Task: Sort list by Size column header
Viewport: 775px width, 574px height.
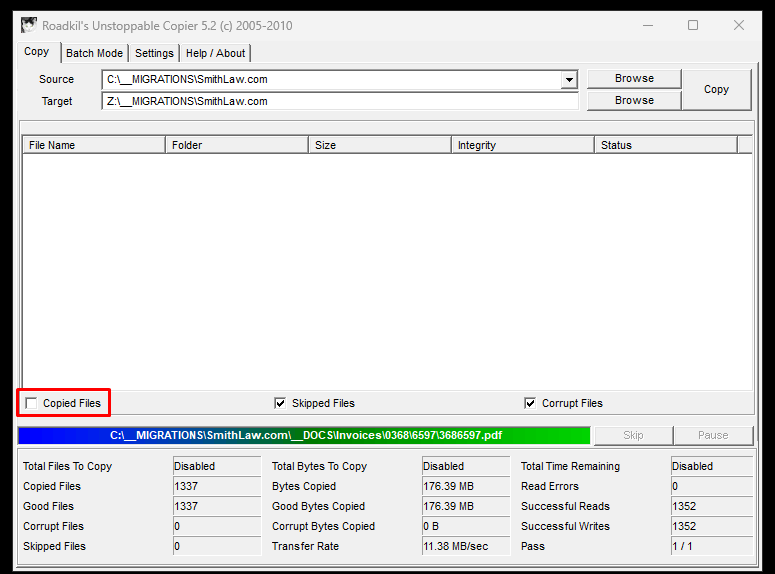Action: [379, 145]
